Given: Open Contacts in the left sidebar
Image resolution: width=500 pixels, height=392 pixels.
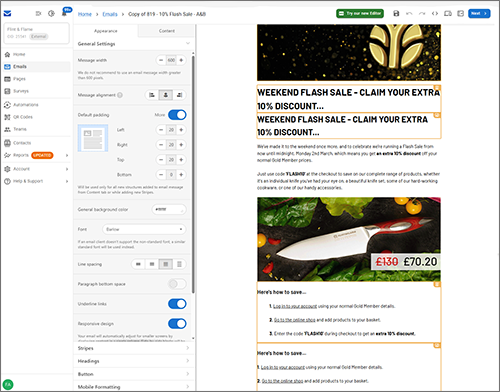Looking at the screenshot, I should [37, 143].
